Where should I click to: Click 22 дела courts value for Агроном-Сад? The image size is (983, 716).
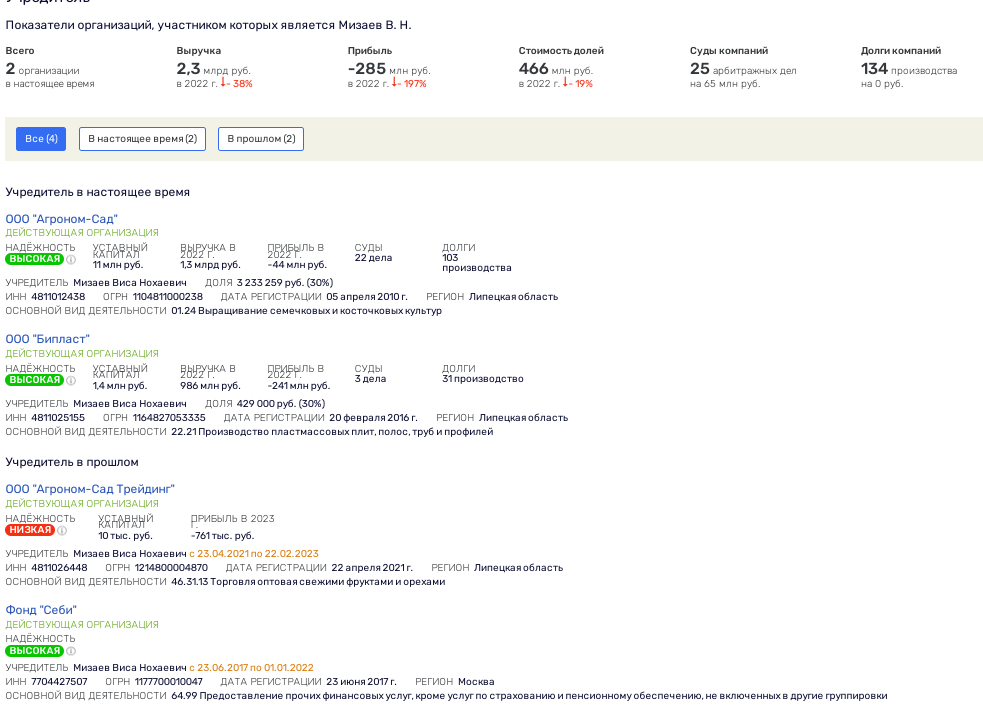(373, 258)
